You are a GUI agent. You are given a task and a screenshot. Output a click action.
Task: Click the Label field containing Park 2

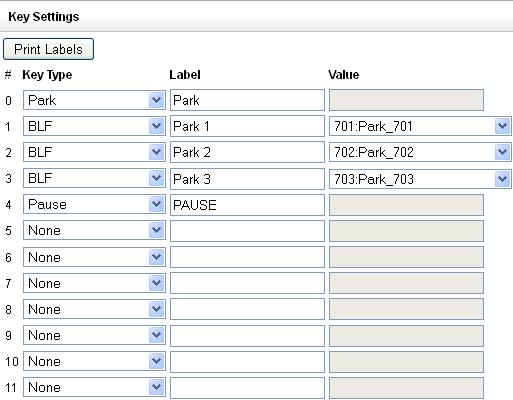point(247,152)
